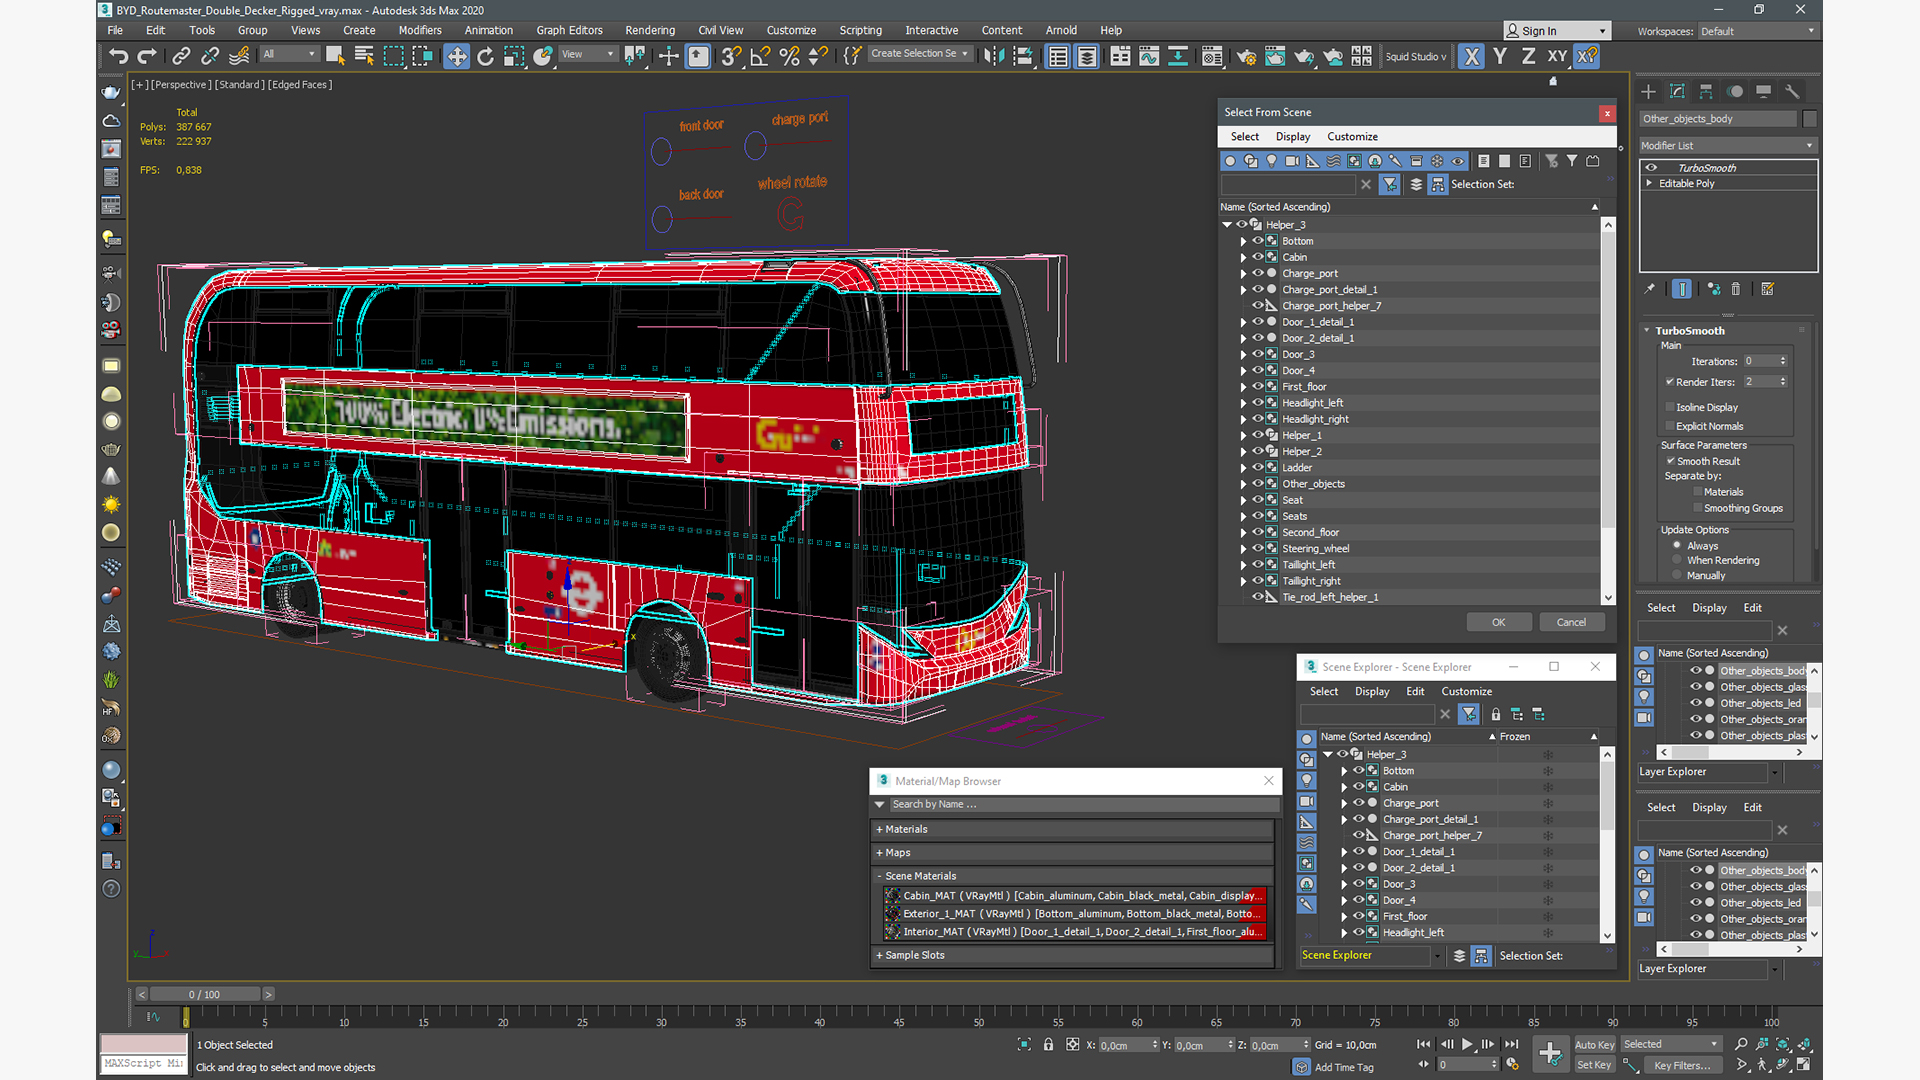Click the Undo arrow in main toolbar

(118, 57)
